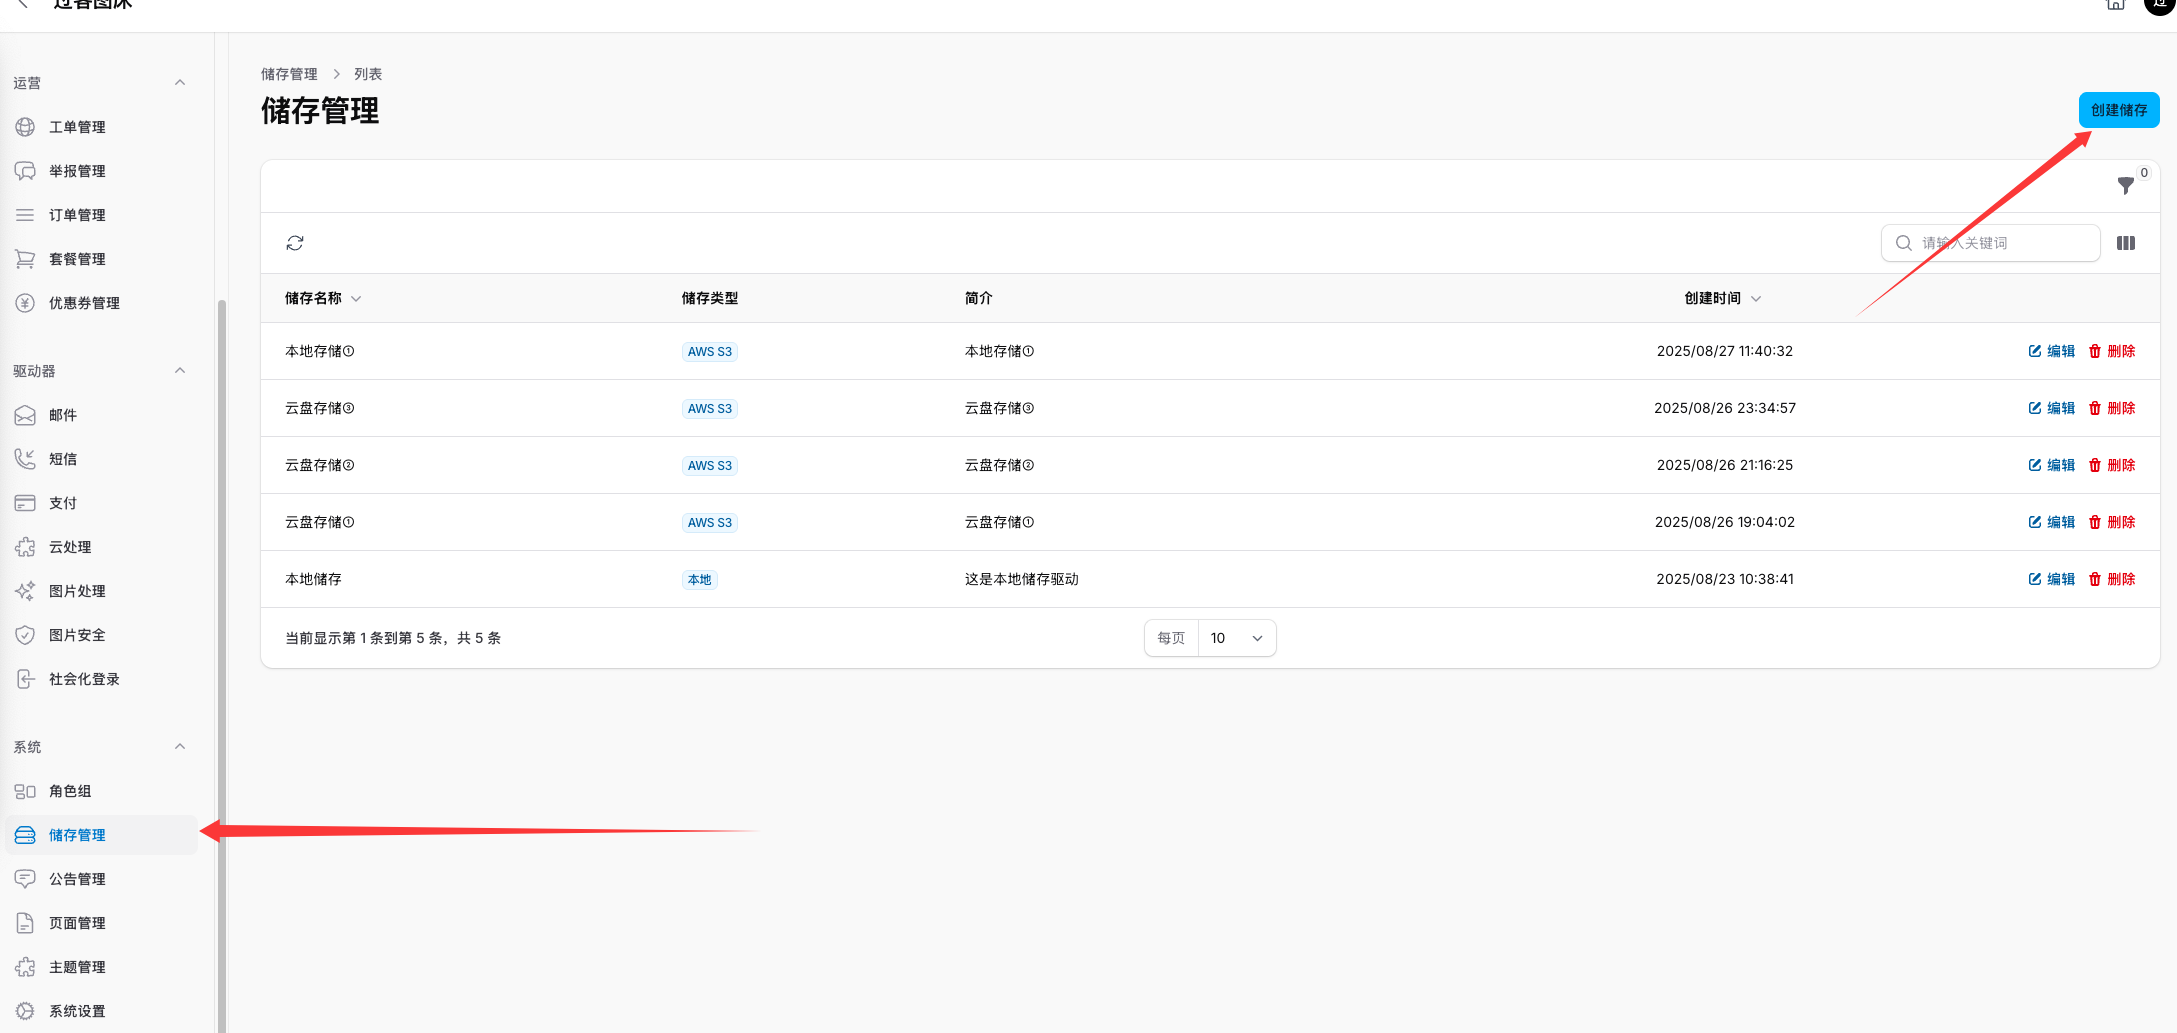
Task: Click the home icon in the header
Action: (x=2115, y=5)
